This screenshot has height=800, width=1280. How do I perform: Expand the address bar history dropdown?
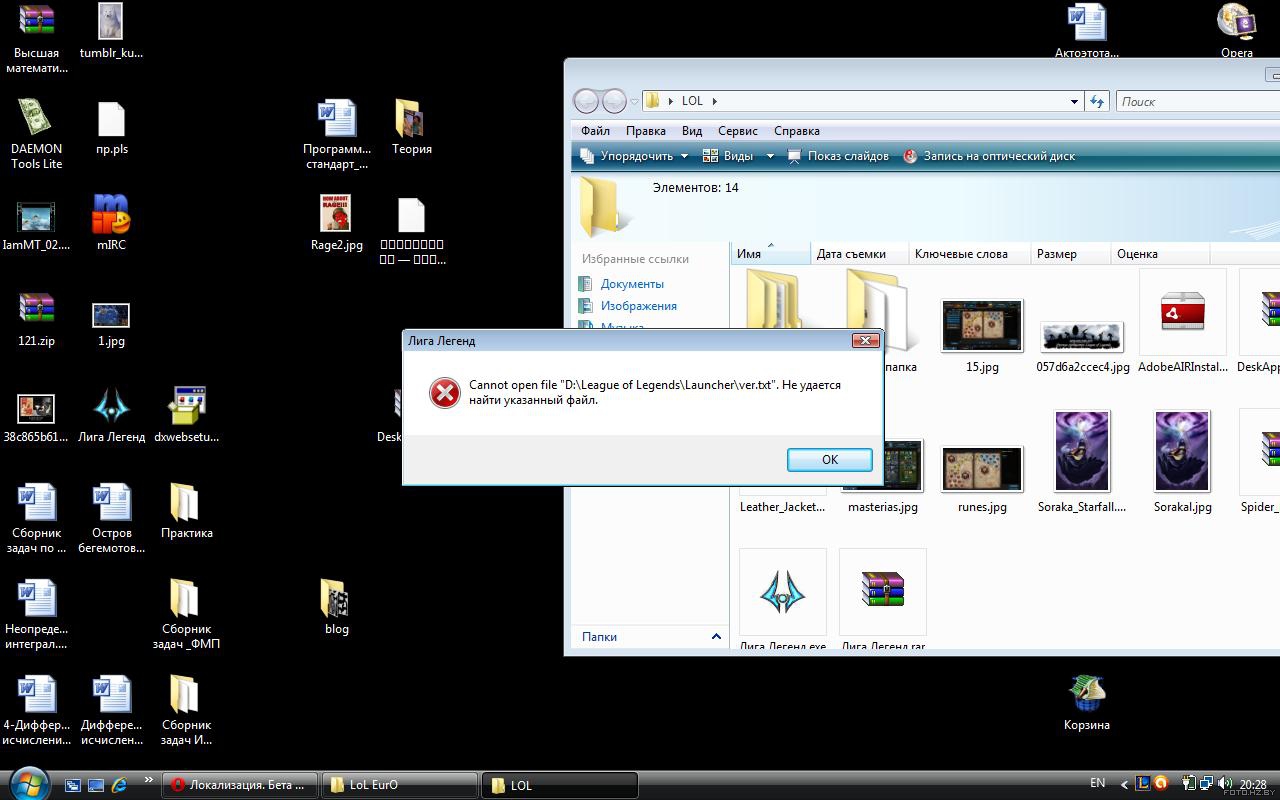tap(1074, 101)
